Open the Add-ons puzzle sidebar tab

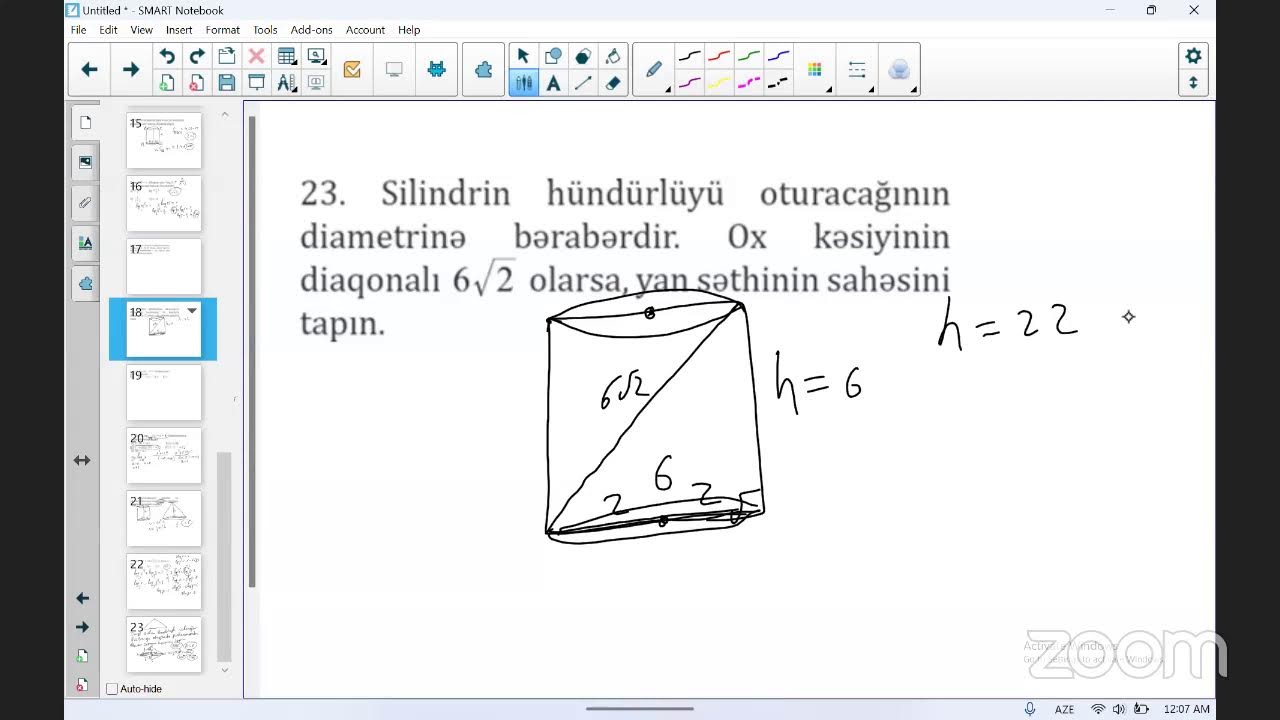[85, 283]
